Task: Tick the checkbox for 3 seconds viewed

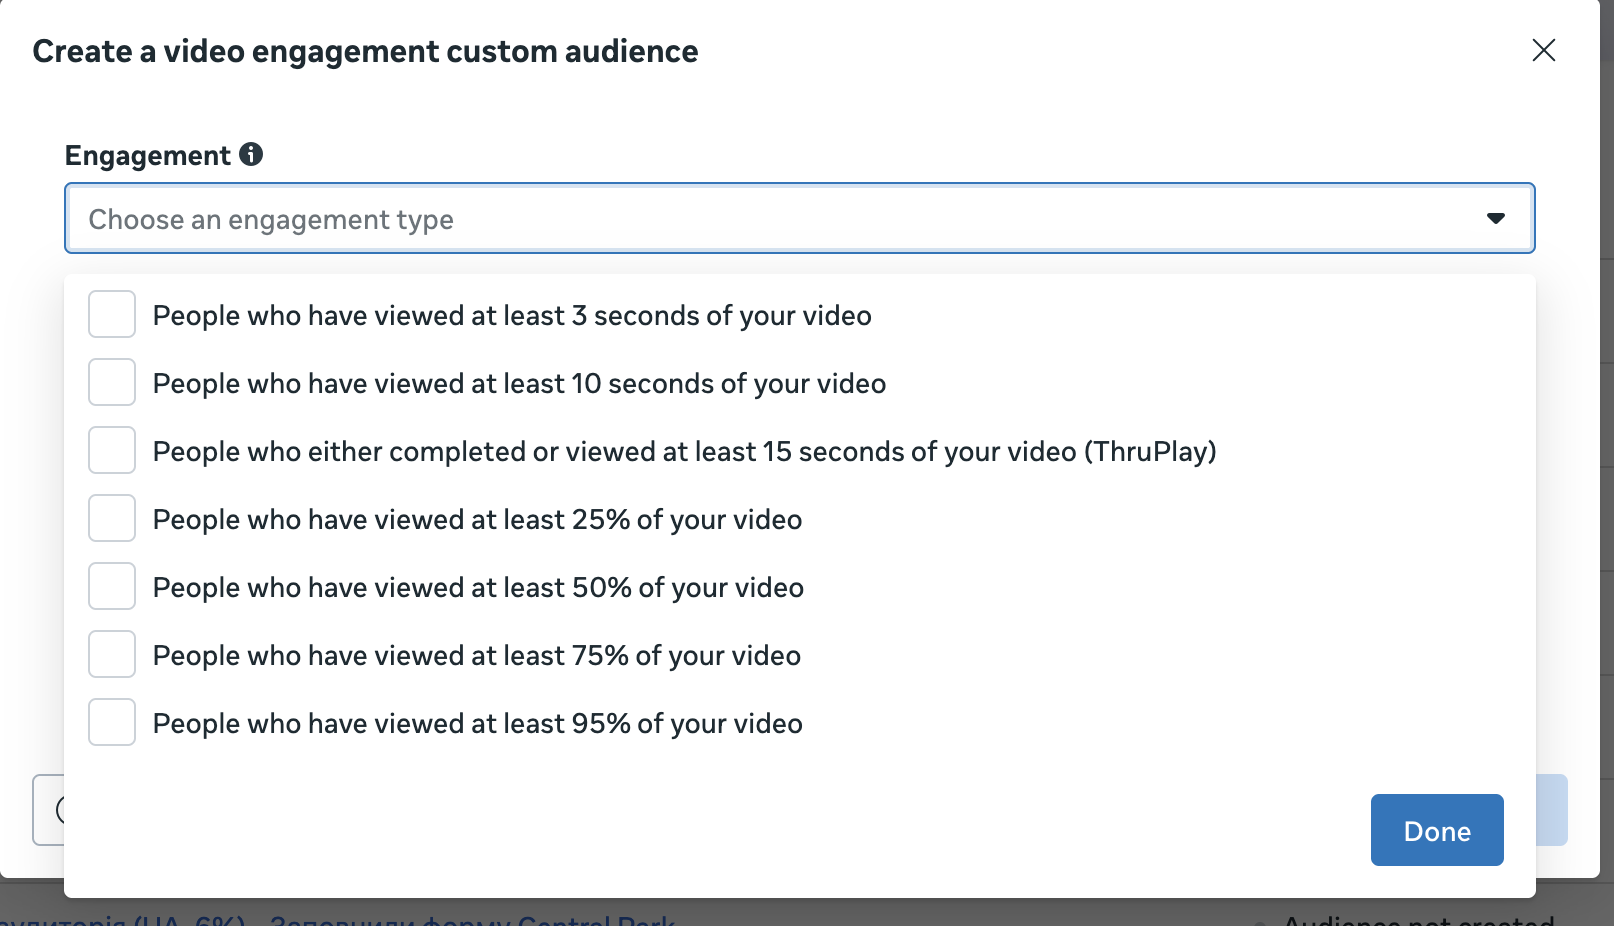Action: pyautogui.click(x=112, y=315)
